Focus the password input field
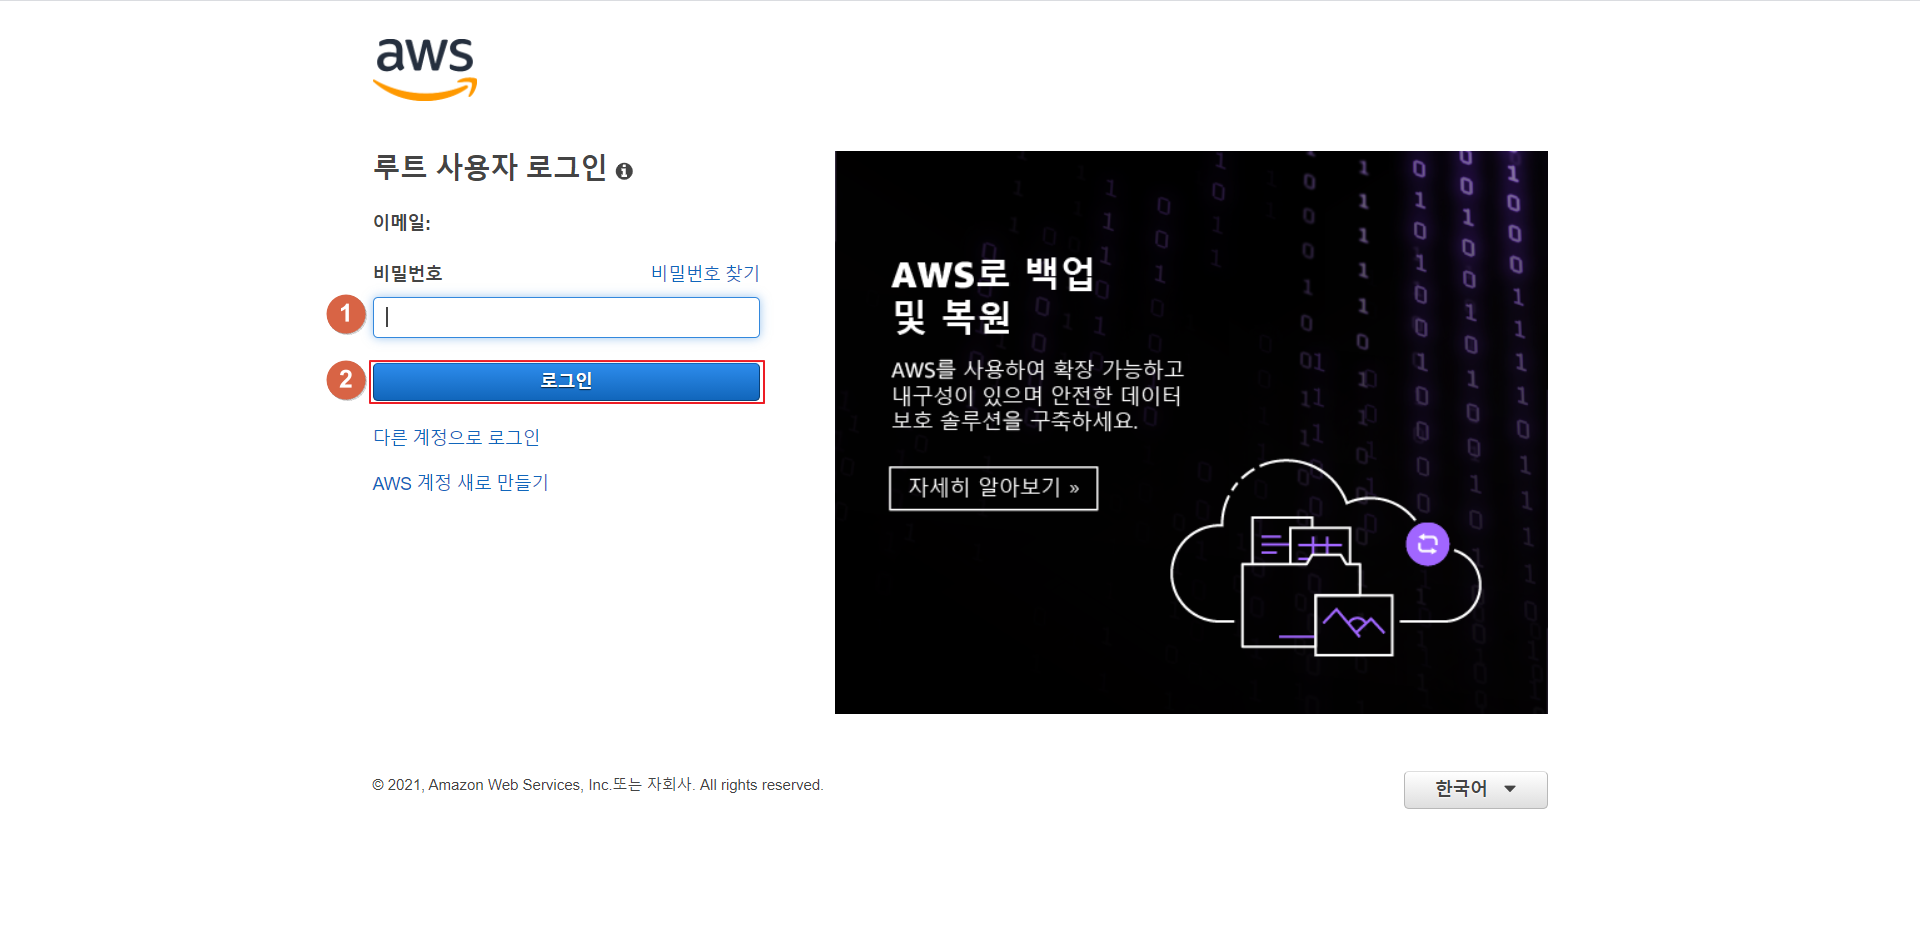Image resolution: width=1920 pixels, height=942 pixels. [566, 317]
